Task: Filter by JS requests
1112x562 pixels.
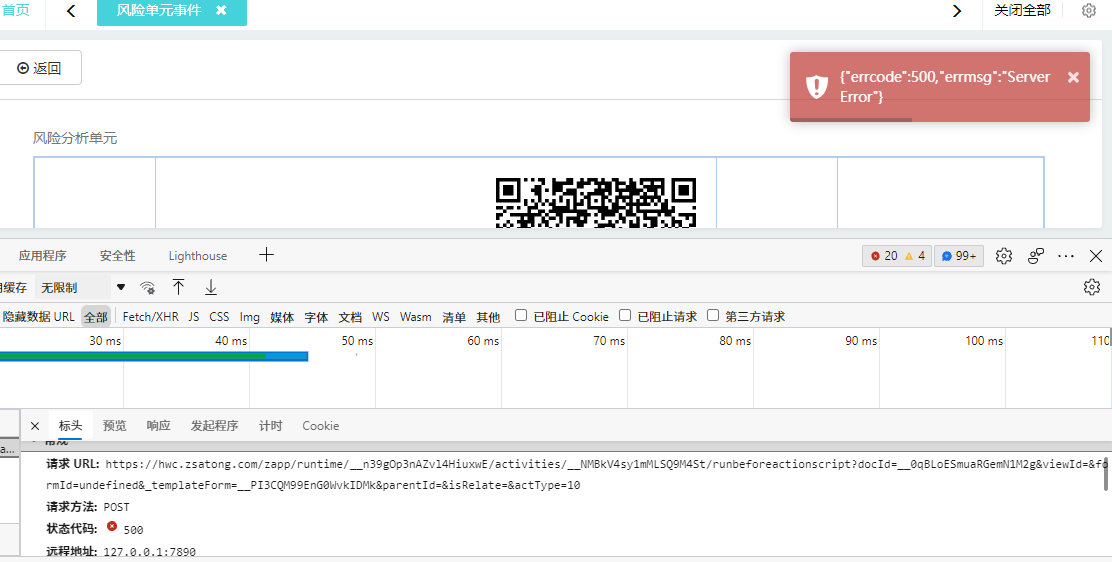Action: tap(194, 316)
